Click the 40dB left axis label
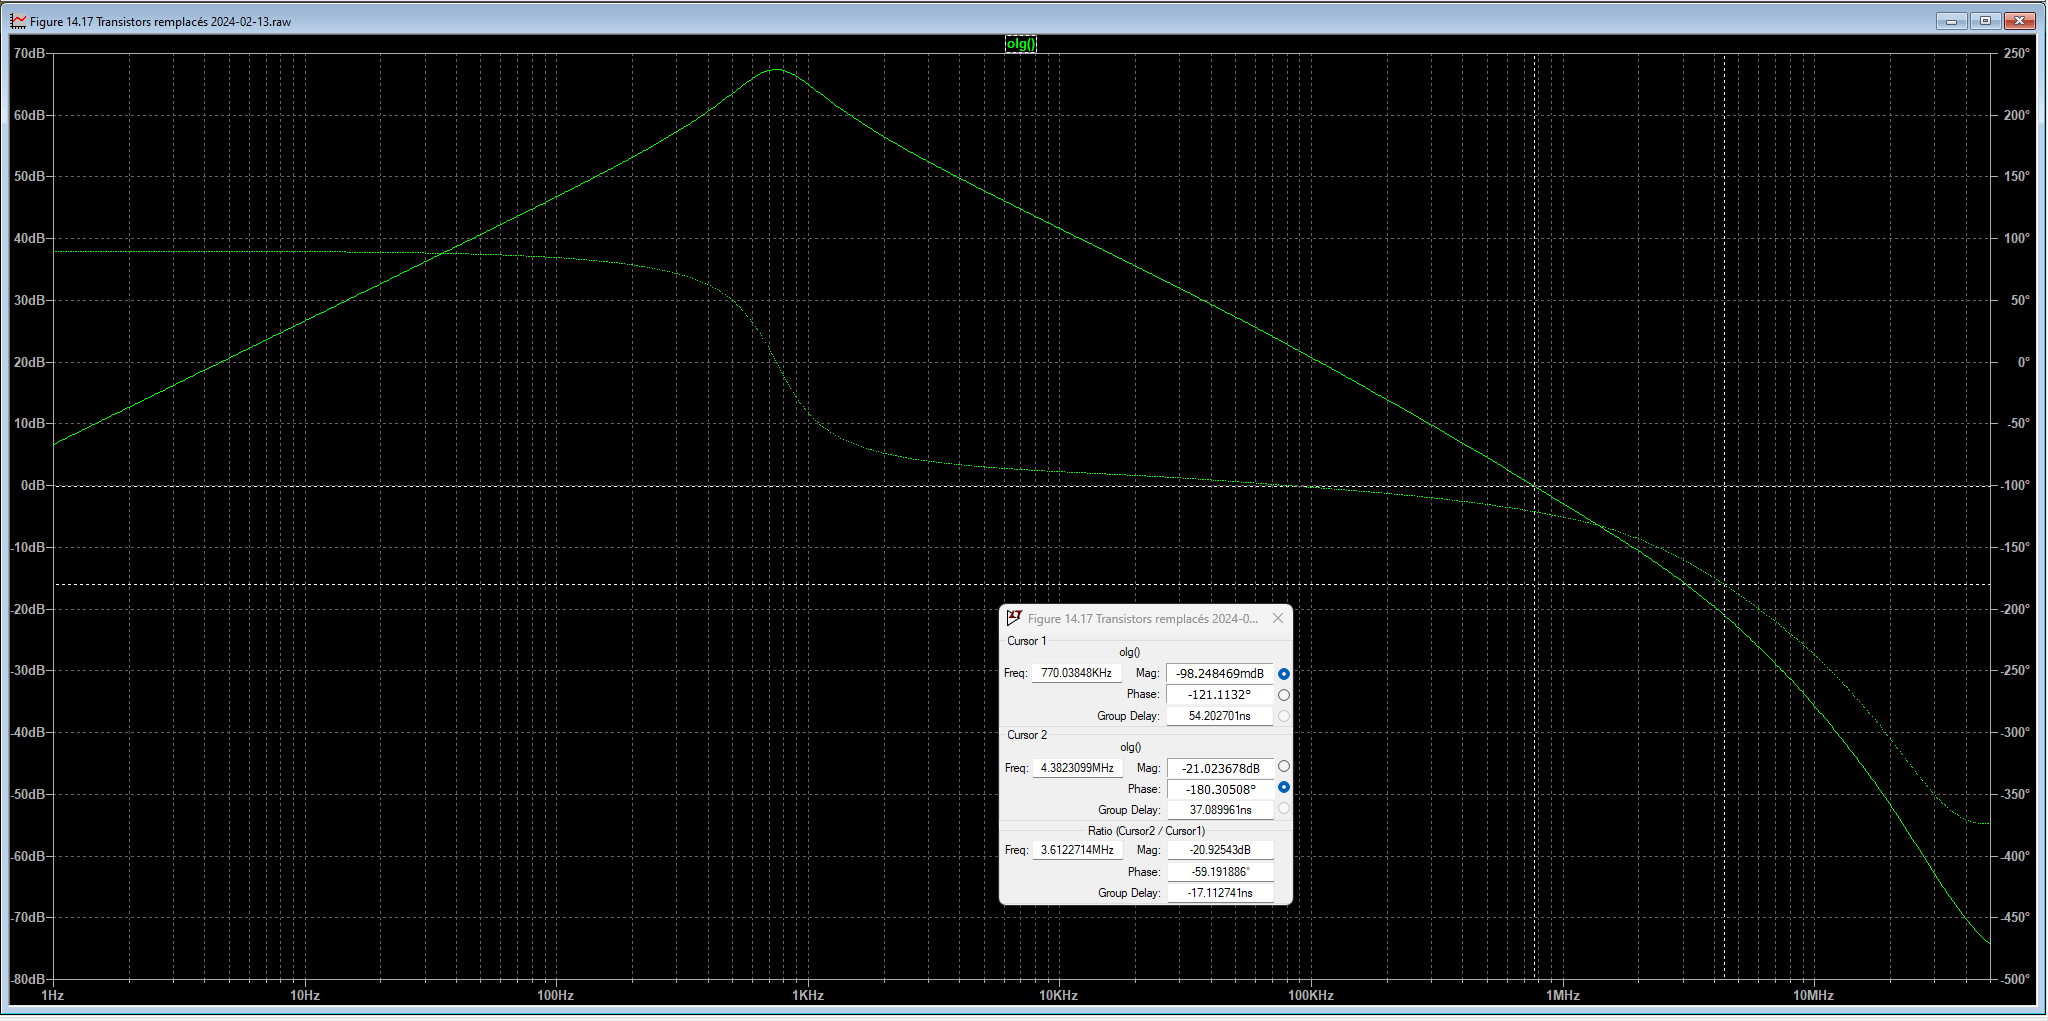2048x1021 pixels. coord(30,238)
